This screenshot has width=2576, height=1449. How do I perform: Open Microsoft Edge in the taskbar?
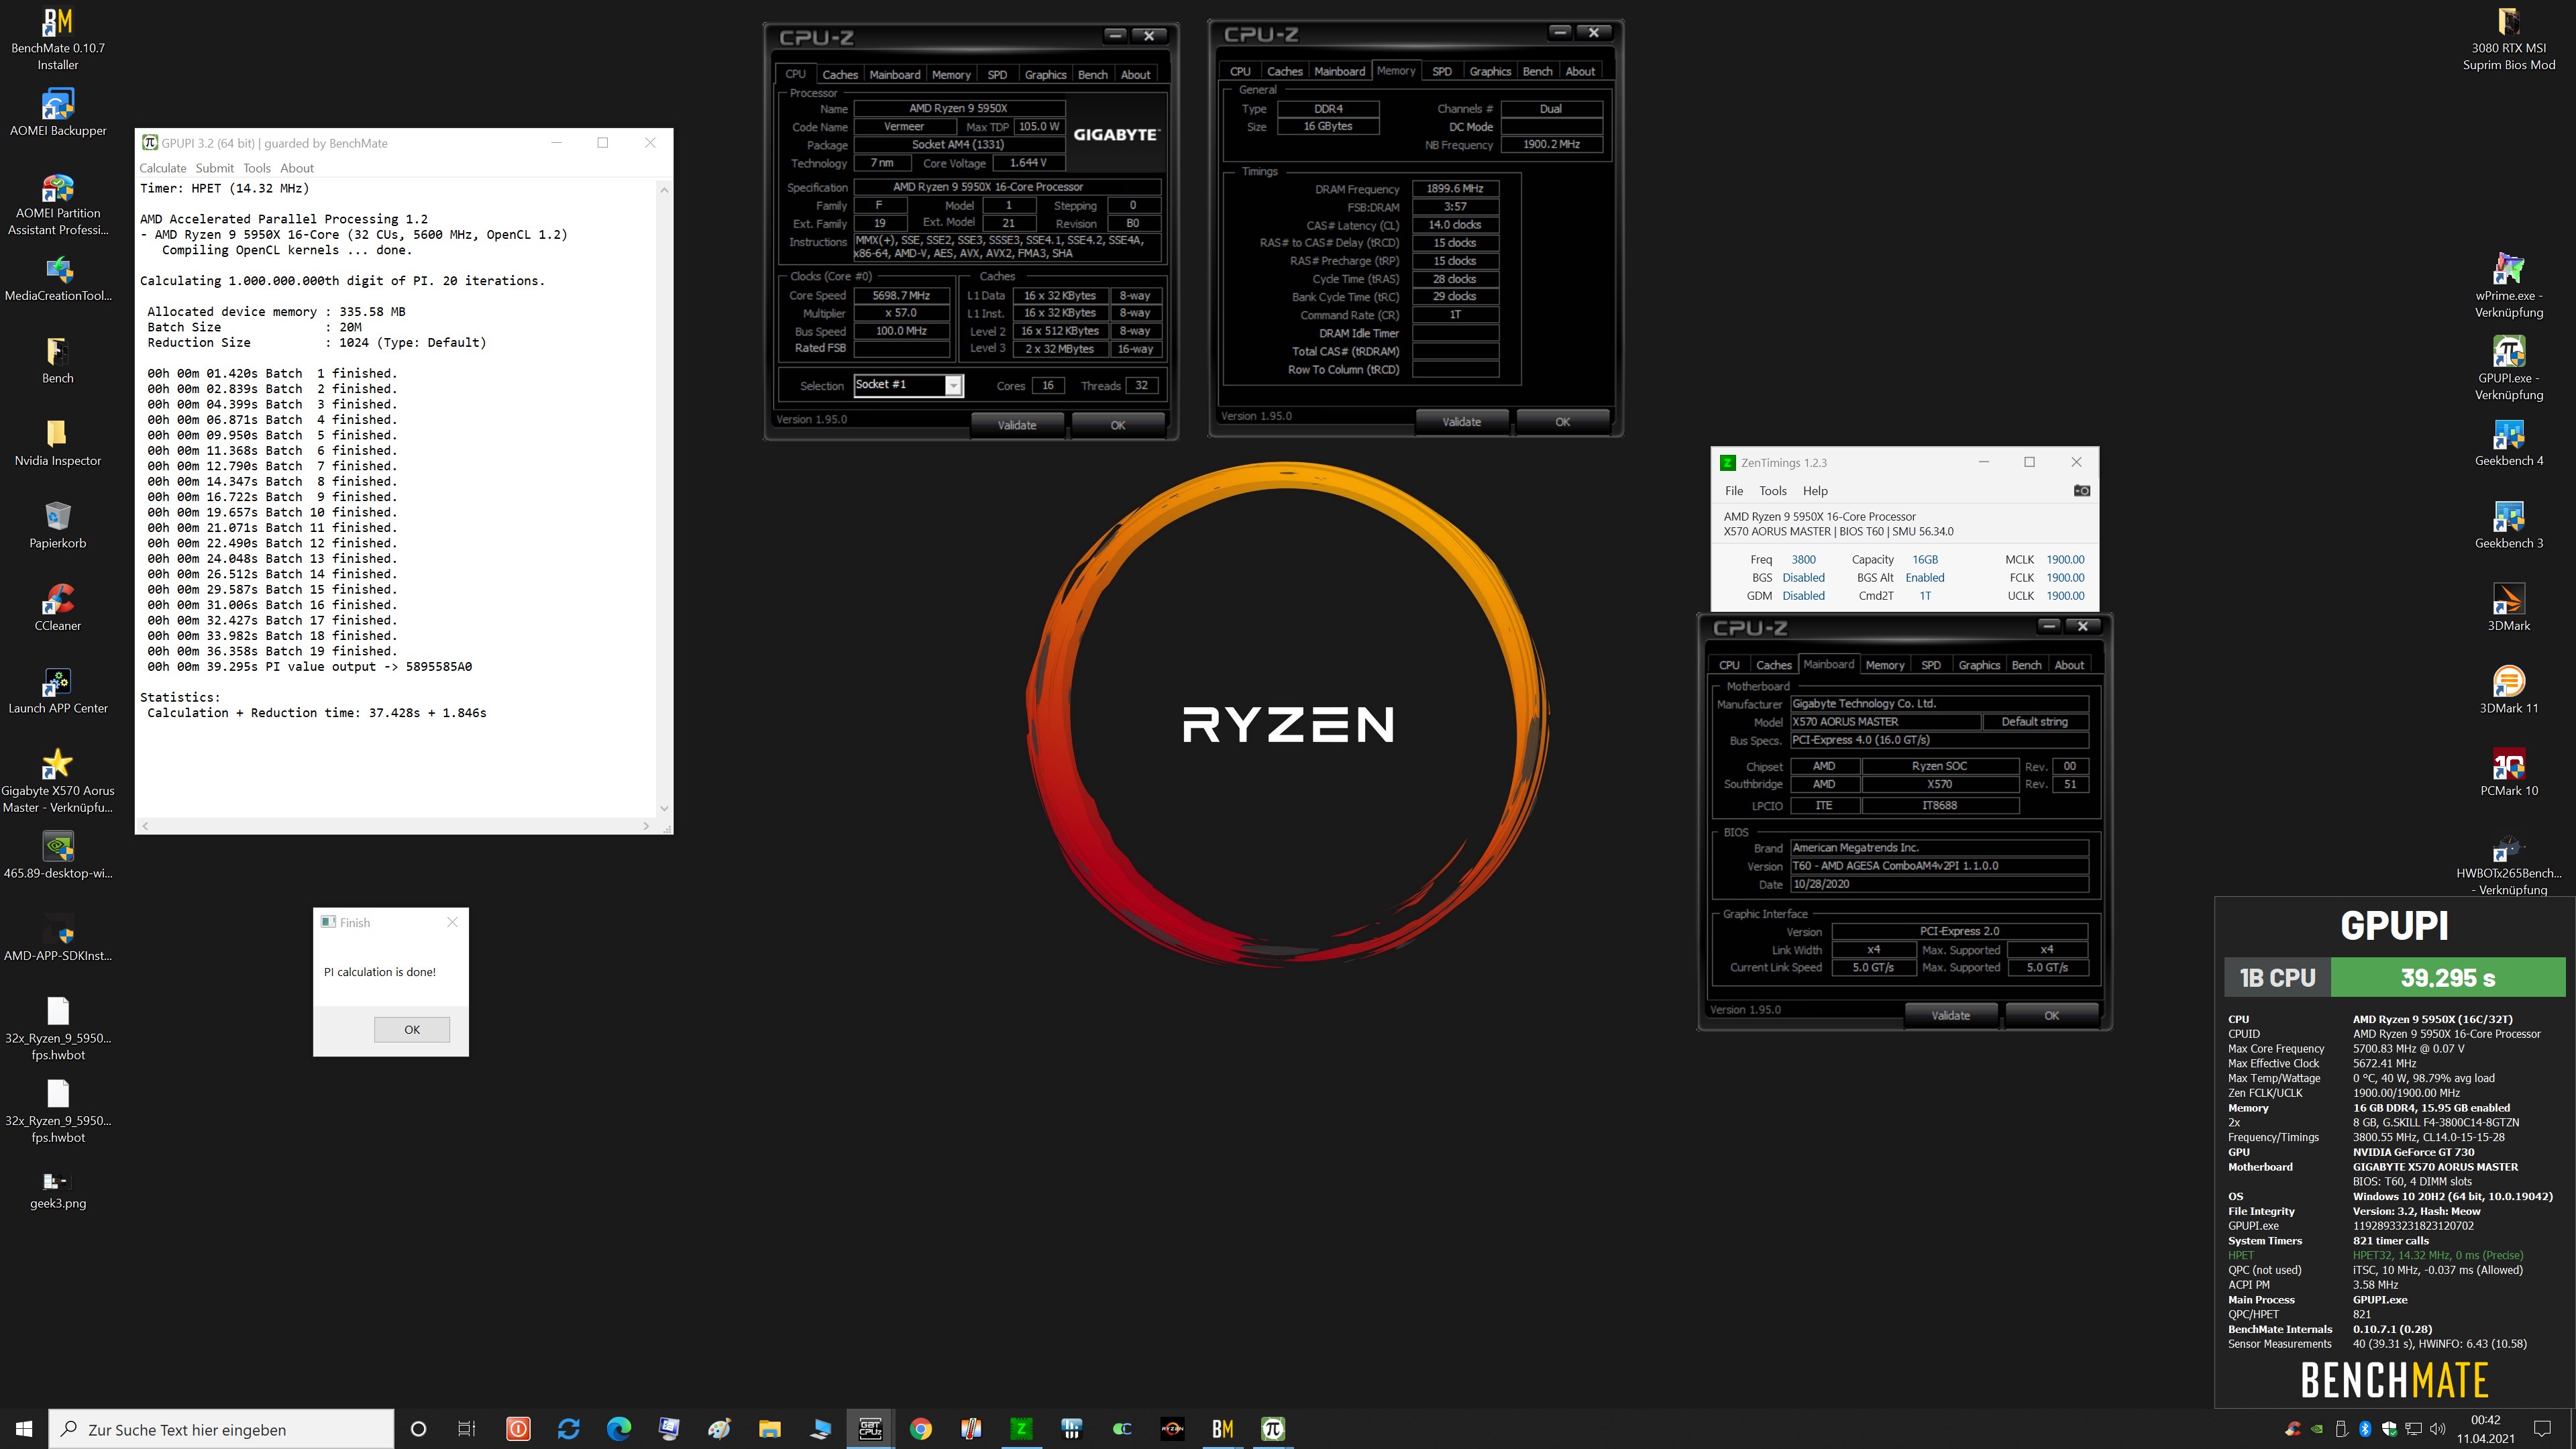pos(619,1429)
